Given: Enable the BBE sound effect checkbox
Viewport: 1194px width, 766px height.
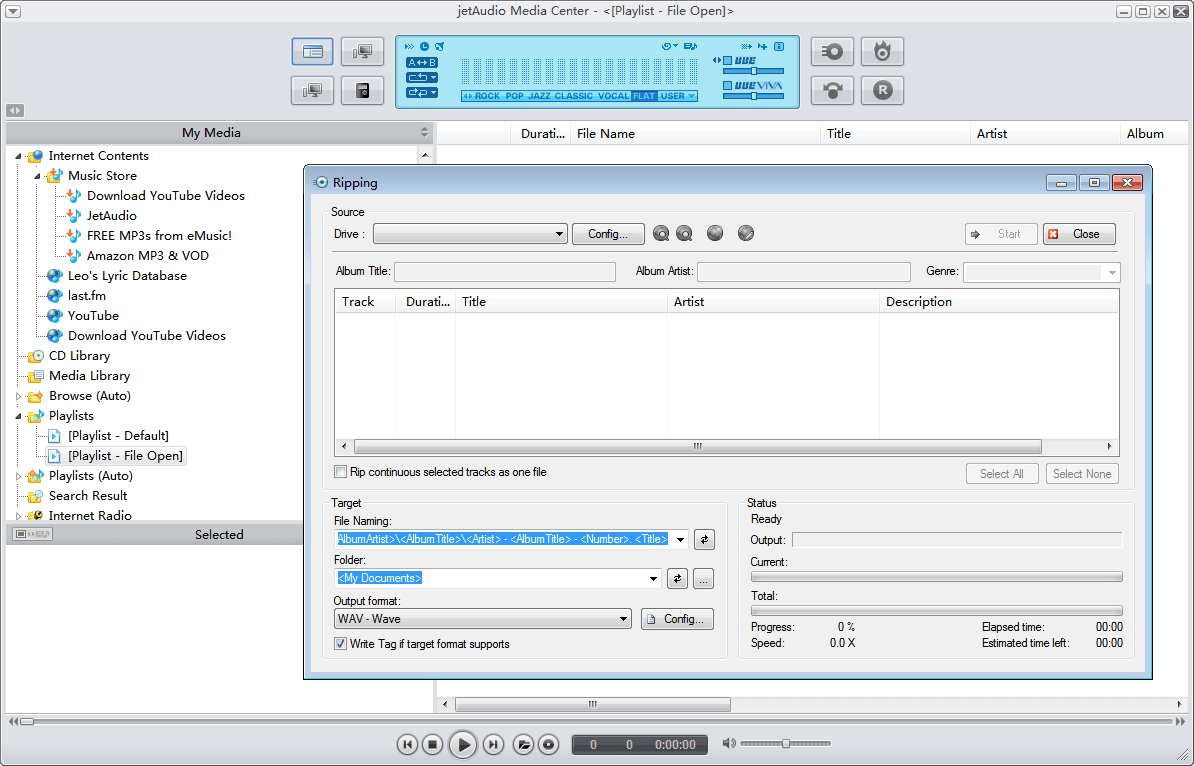Looking at the screenshot, I should 727,61.
